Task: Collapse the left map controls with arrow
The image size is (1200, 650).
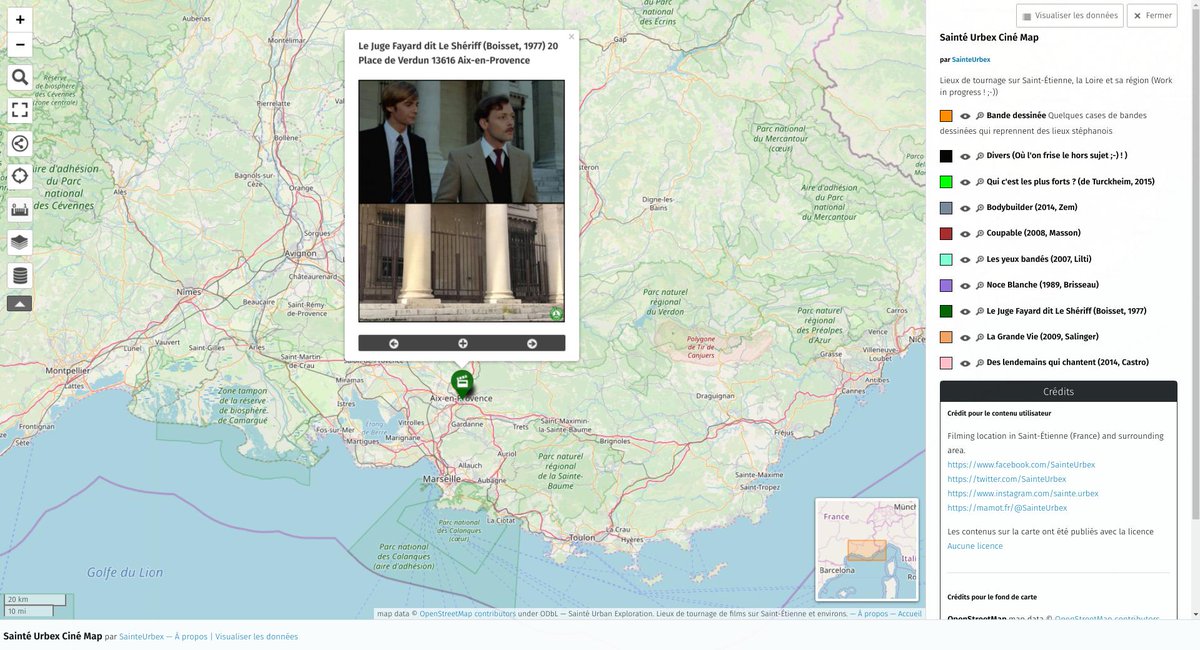Action: tap(20, 303)
